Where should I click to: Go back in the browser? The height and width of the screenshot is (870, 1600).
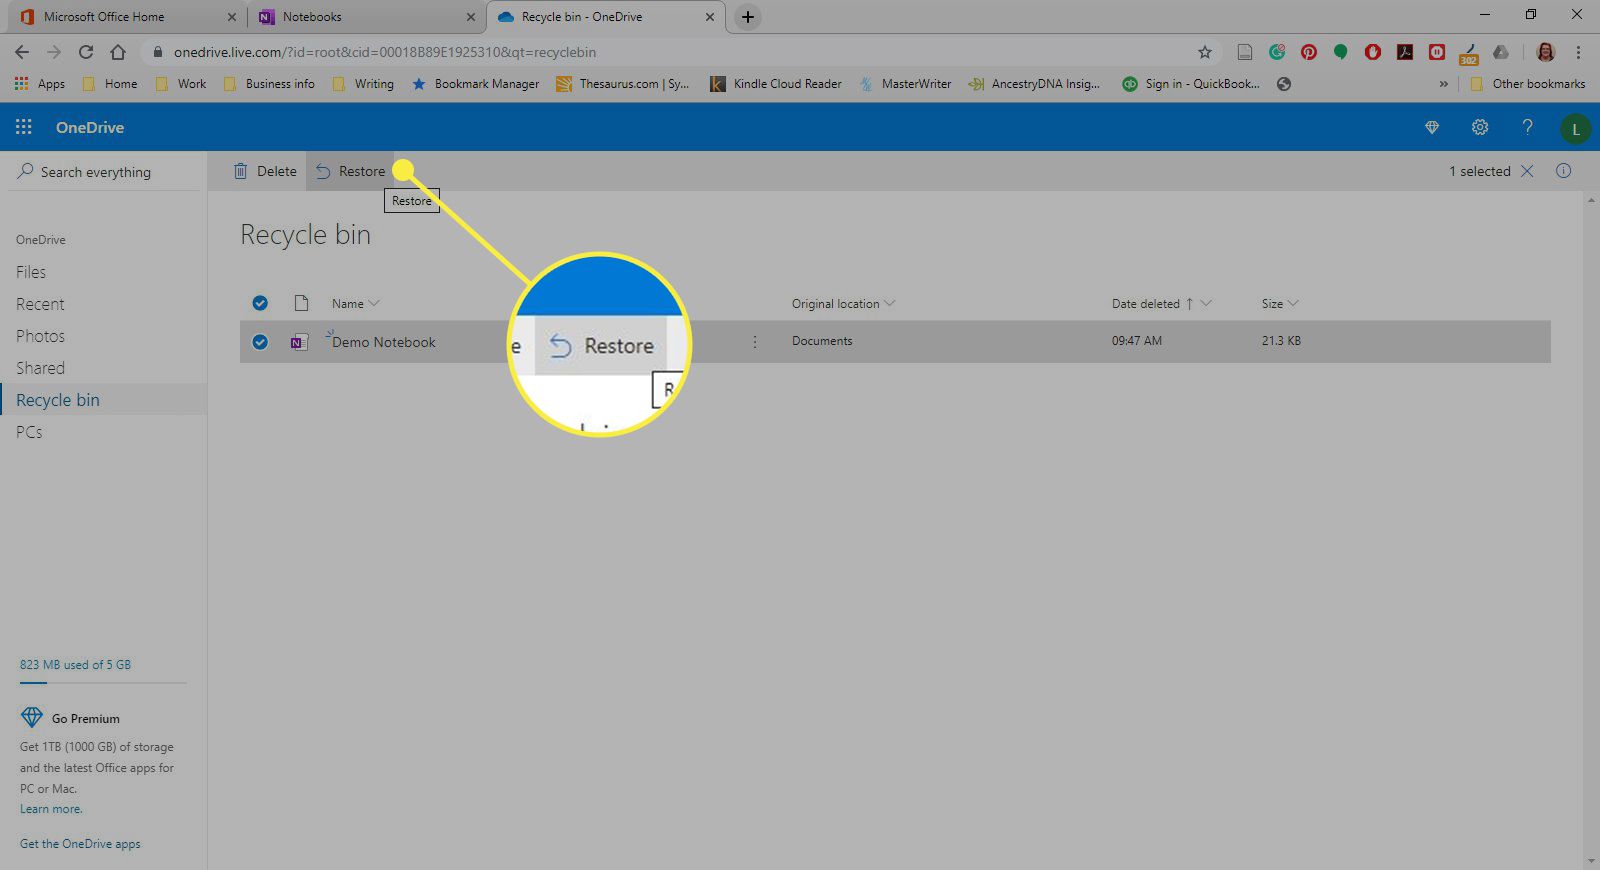[22, 52]
